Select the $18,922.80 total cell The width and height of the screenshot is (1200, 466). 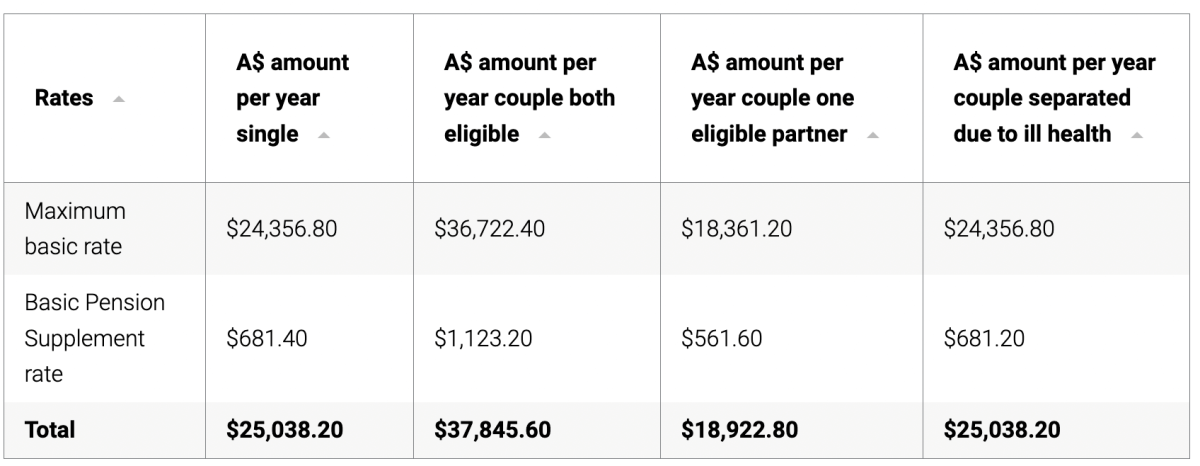click(738, 429)
